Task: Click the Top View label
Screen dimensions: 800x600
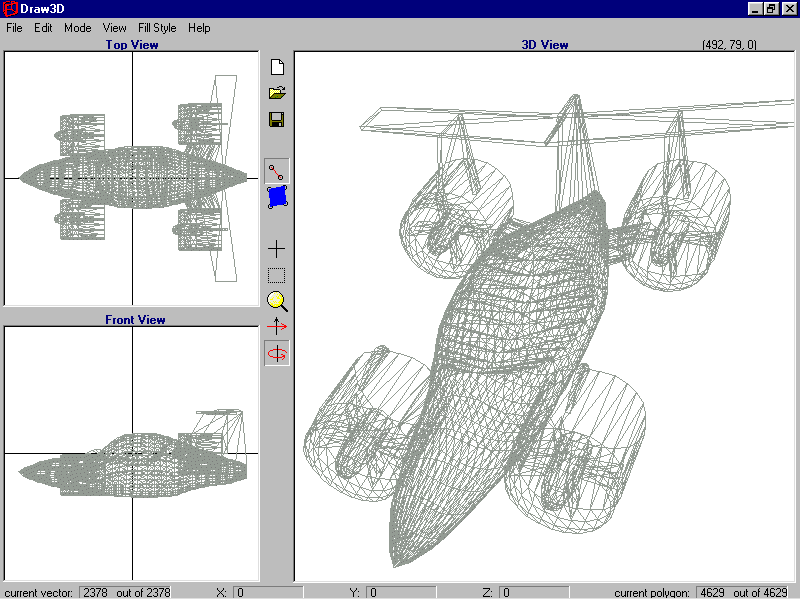Action: pyautogui.click(x=132, y=45)
